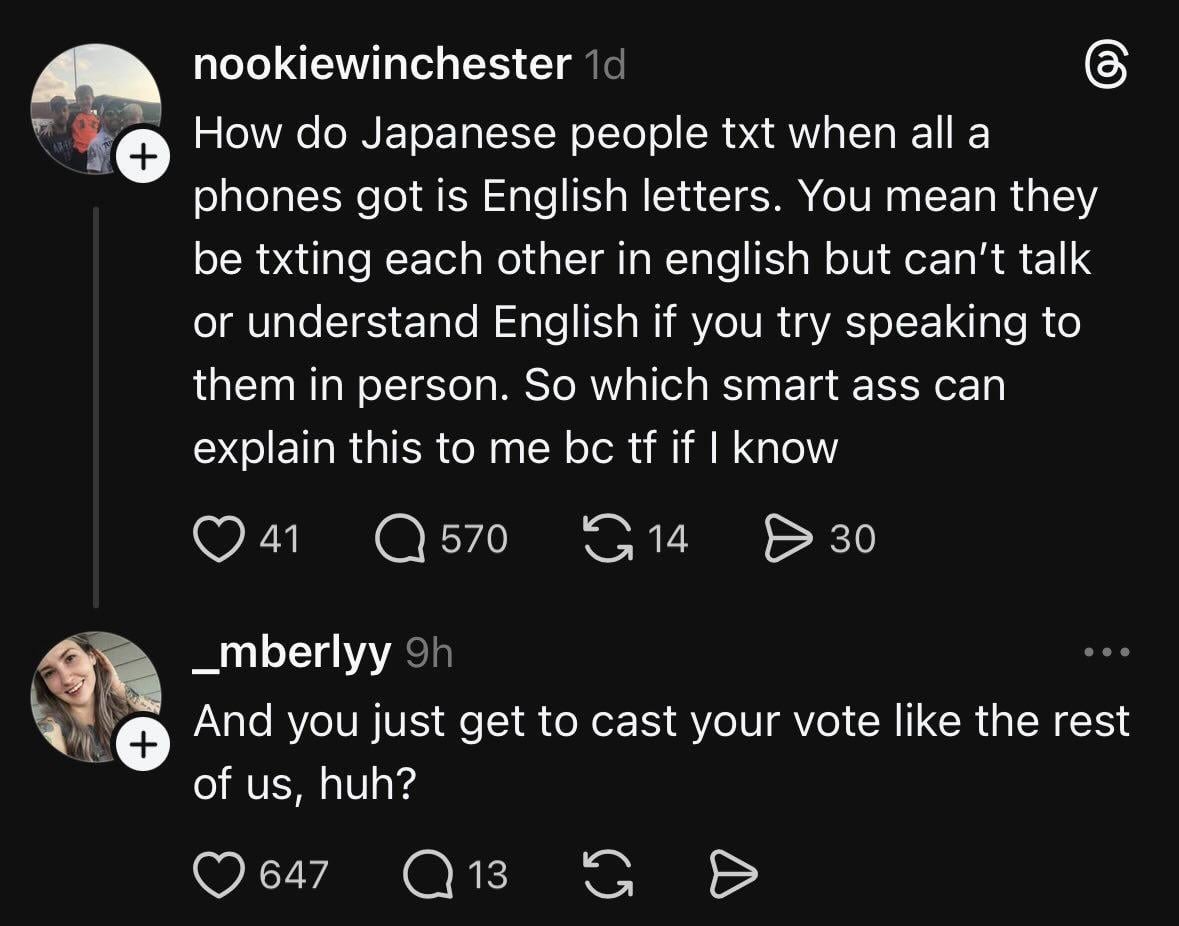This screenshot has width=1179, height=926.
Task: Share nookiewinchester's post via send icon
Action: tap(787, 539)
